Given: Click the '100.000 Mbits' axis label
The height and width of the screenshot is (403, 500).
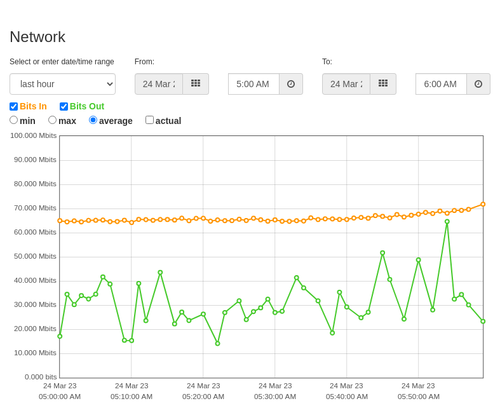Looking at the screenshot, I should pyautogui.click(x=33, y=136).
